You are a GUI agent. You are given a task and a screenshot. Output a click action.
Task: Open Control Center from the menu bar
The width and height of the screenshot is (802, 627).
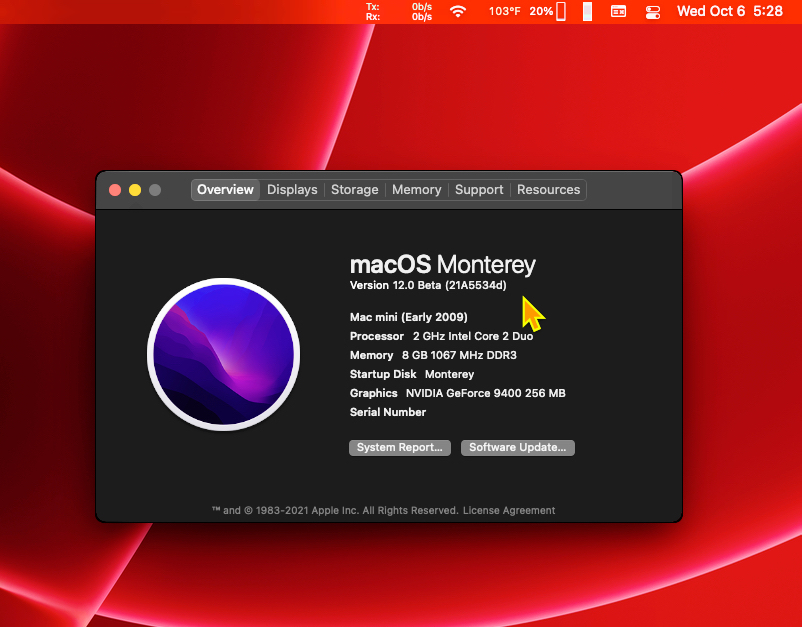(x=652, y=11)
